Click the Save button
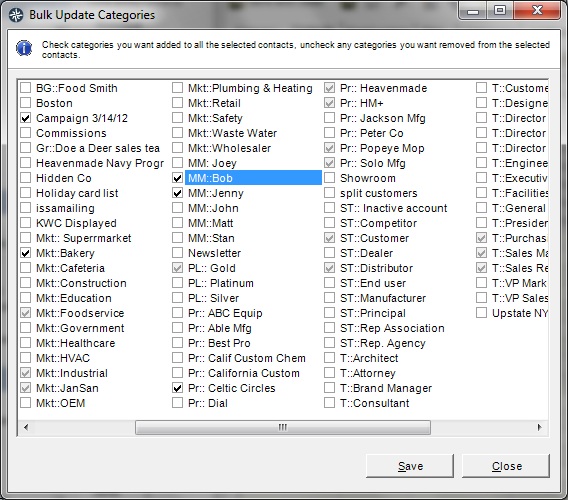568x500 pixels. point(410,466)
